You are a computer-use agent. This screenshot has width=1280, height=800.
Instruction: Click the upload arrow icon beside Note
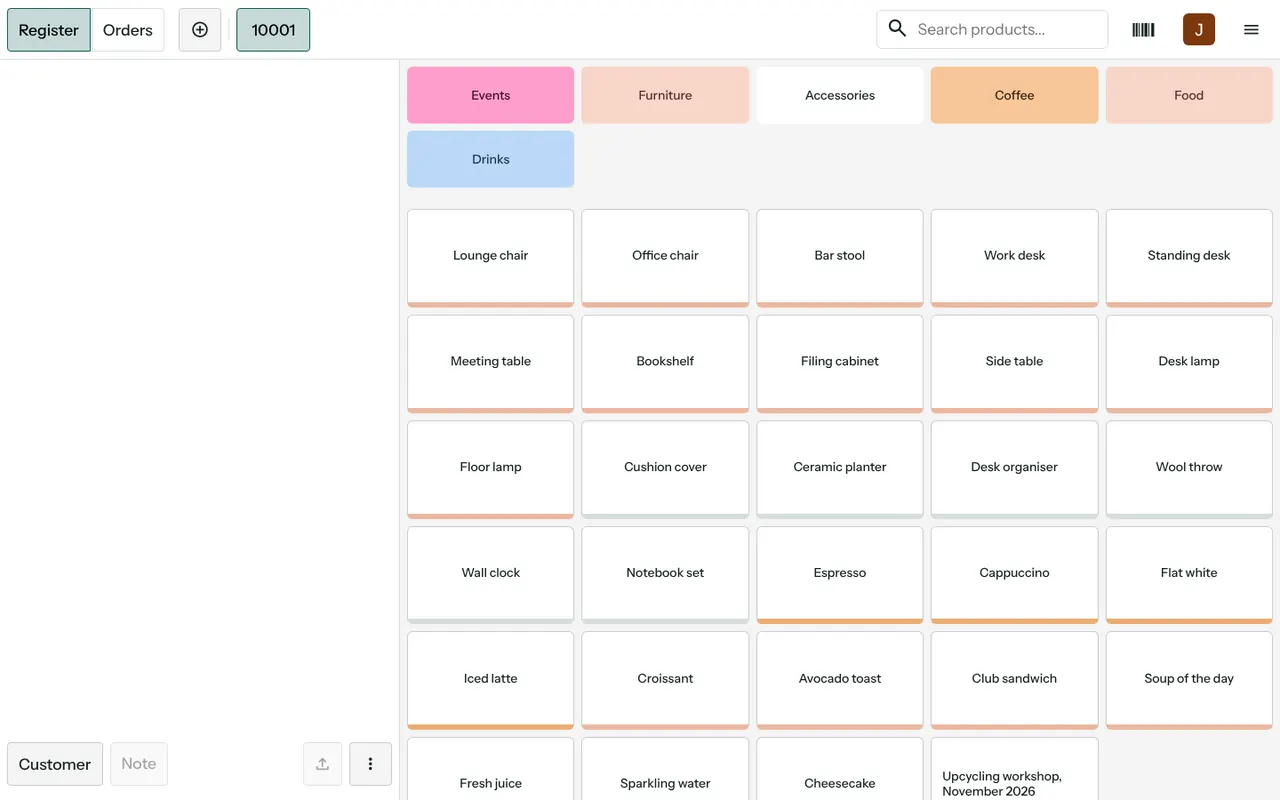pyautogui.click(x=322, y=764)
